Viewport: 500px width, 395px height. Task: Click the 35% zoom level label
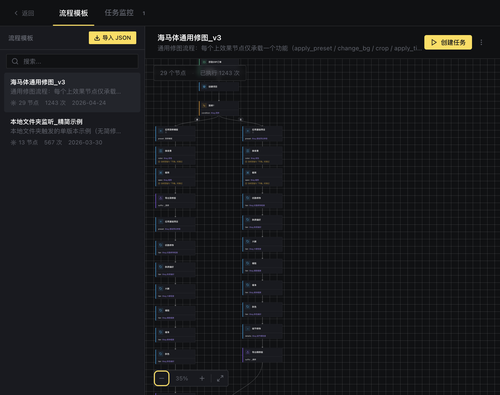[x=182, y=379]
